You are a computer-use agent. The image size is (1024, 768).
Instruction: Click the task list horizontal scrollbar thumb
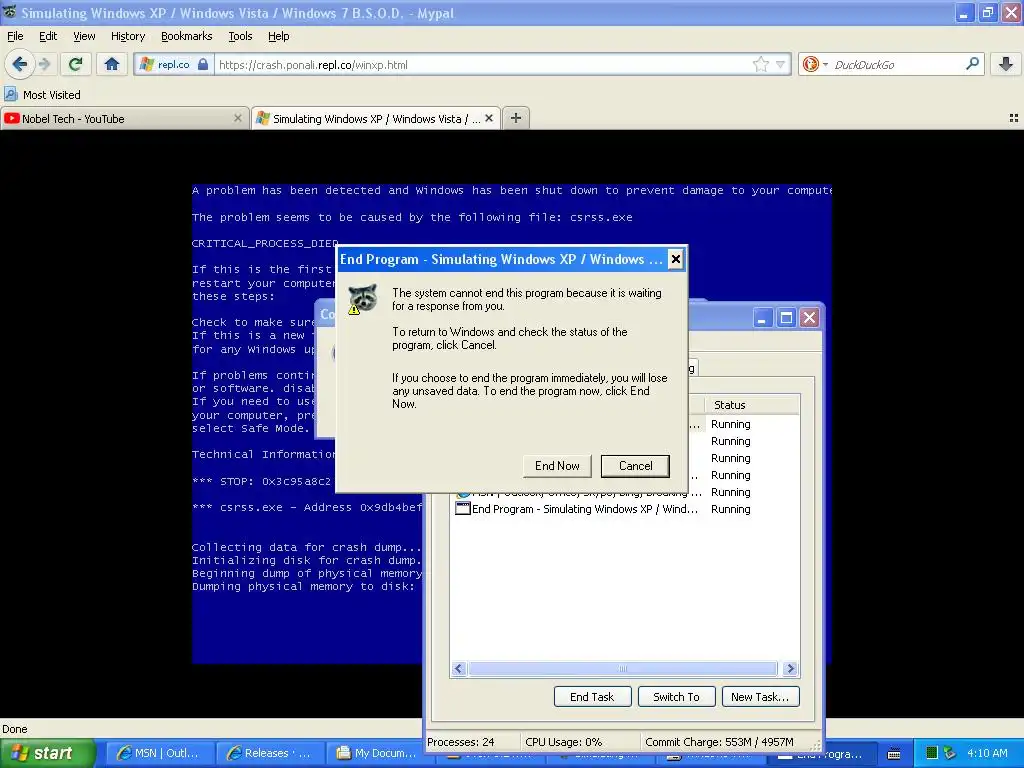click(x=622, y=669)
